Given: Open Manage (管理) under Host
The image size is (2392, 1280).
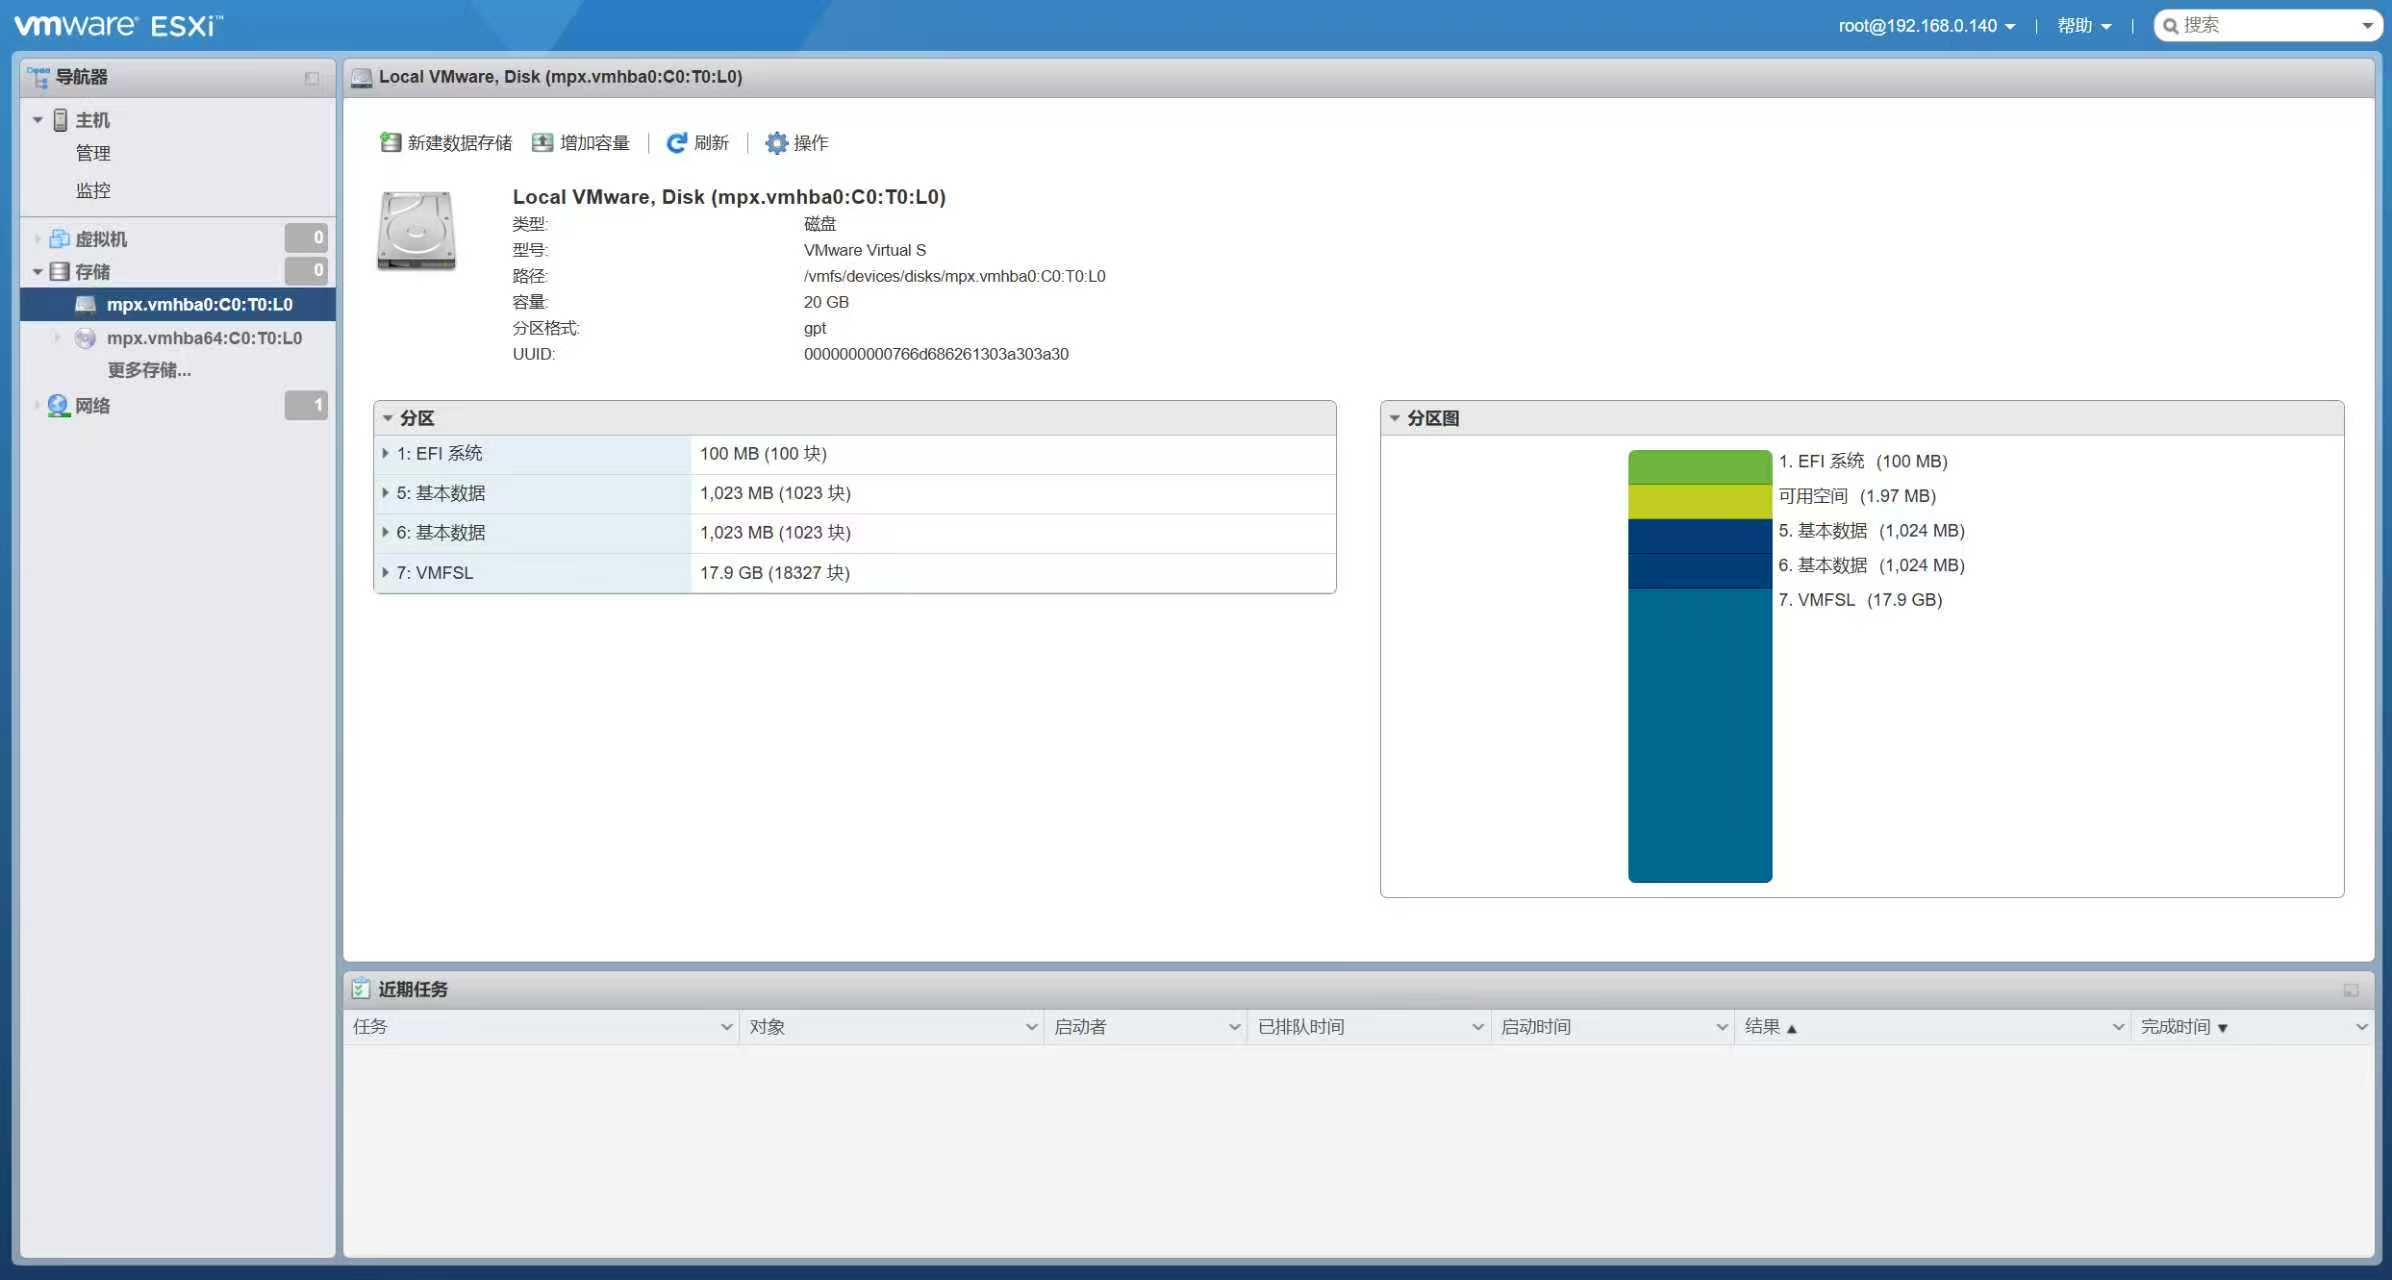Looking at the screenshot, I should (93, 153).
